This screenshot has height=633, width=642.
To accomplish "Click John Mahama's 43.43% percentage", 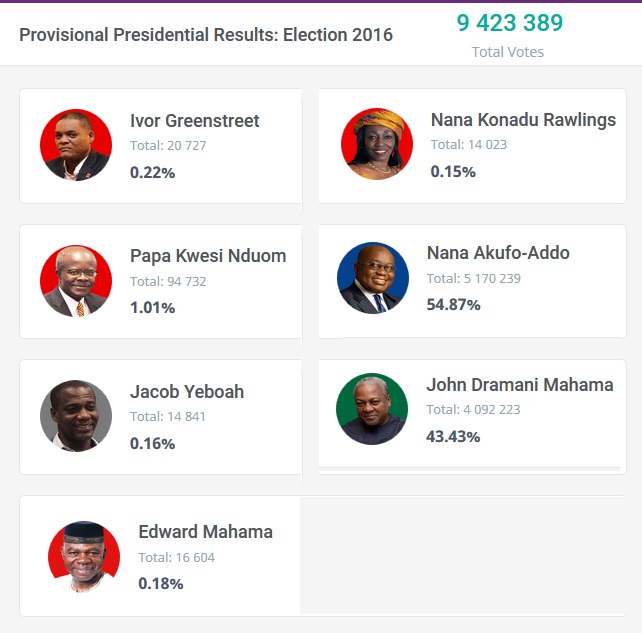I will pos(453,436).
